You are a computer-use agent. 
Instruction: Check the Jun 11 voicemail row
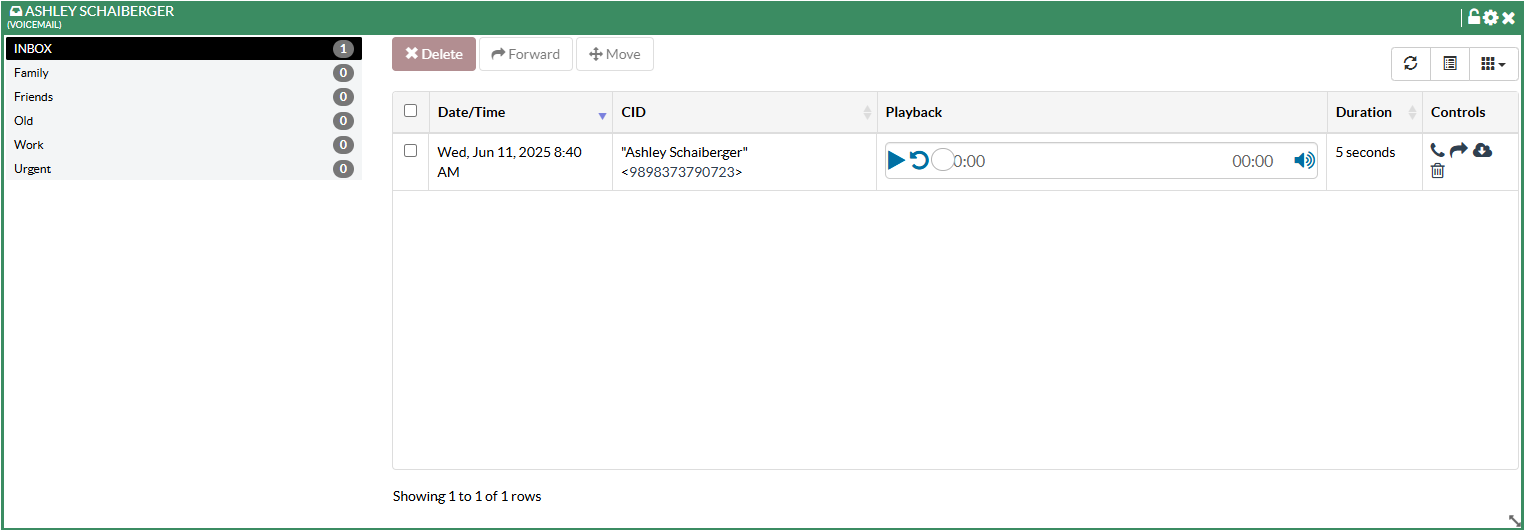pos(410,151)
